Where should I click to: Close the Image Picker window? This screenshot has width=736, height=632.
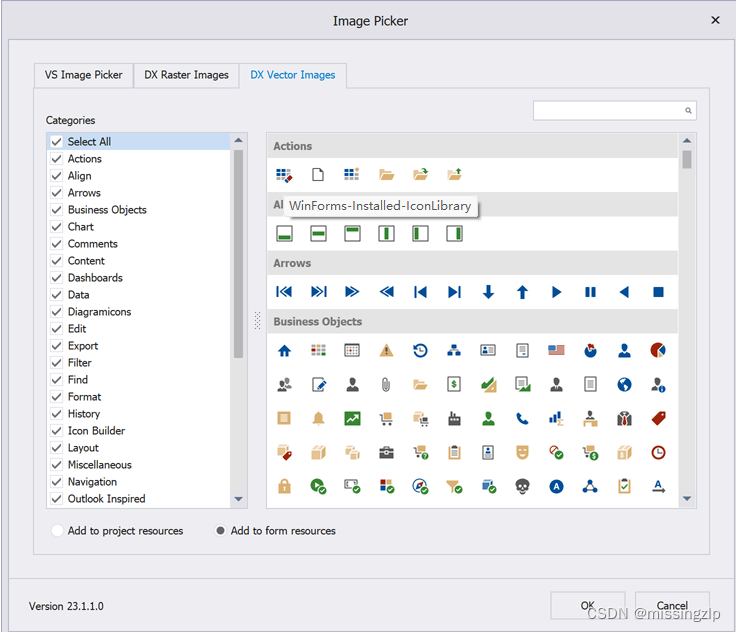point(715,20)
